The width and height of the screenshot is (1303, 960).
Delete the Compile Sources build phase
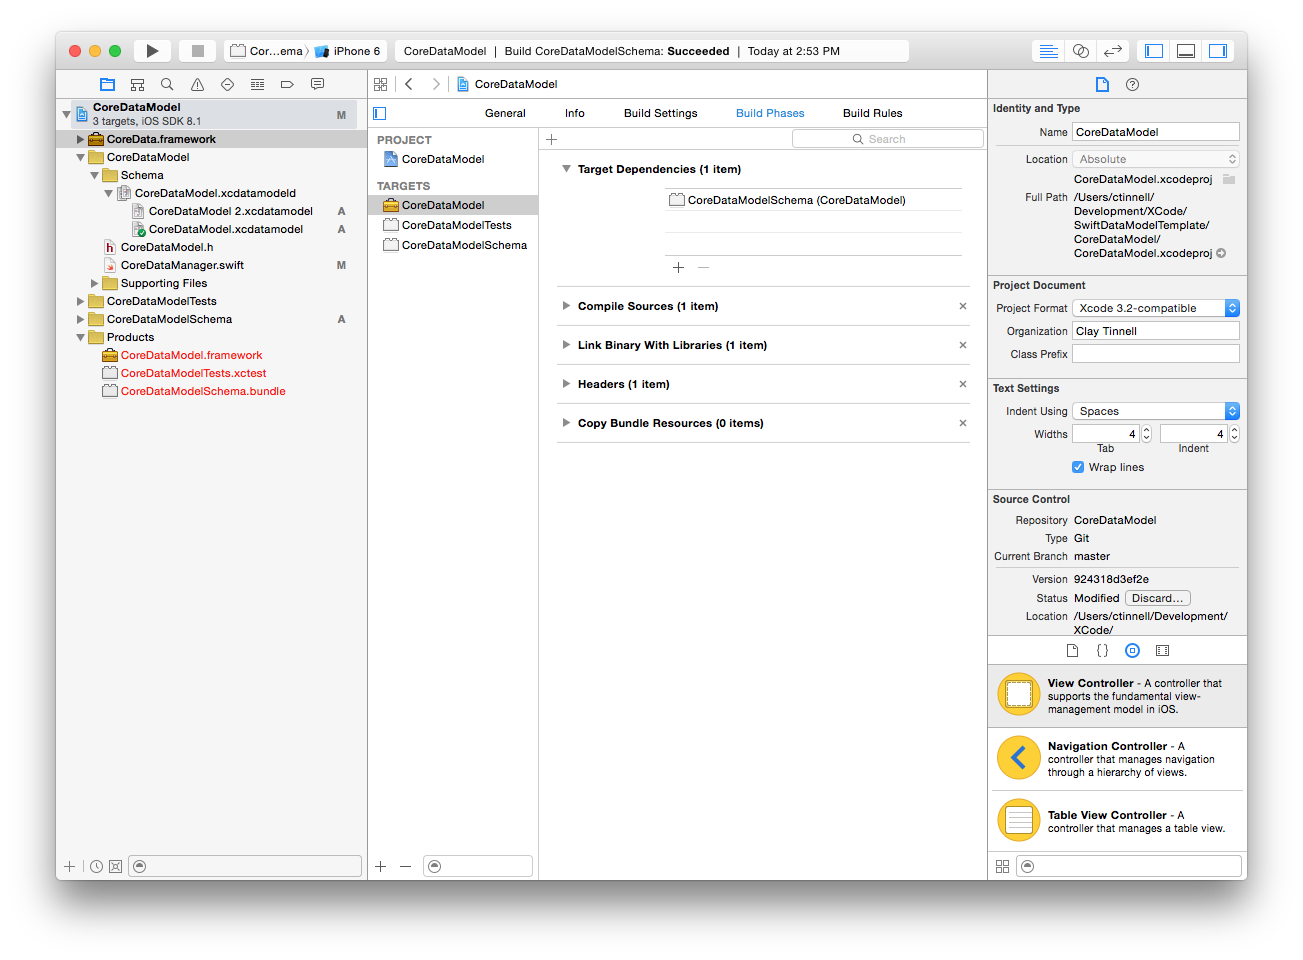pos(963,307)
